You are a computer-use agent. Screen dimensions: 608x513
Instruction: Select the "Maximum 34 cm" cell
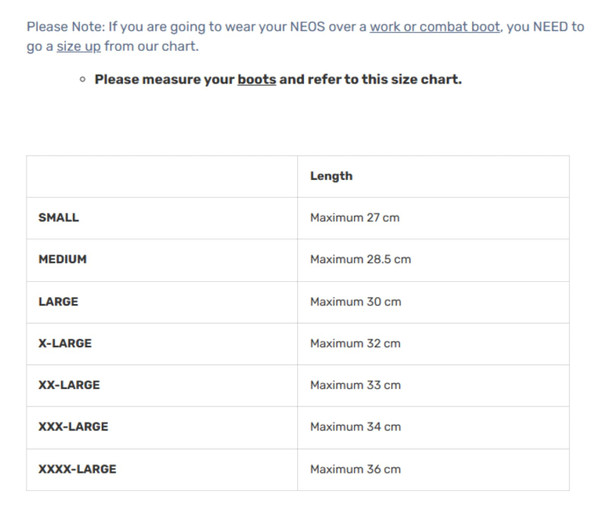[355, 427]
